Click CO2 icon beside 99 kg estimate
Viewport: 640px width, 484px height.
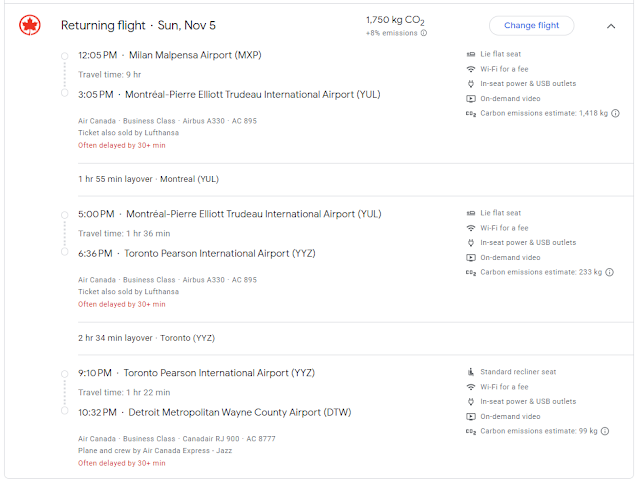471,431
